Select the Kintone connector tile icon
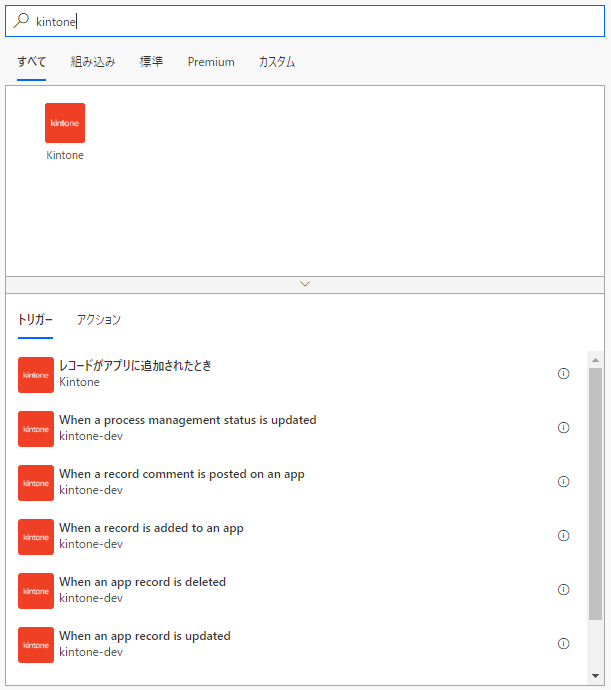 pyautogui.click(x=65, y=123)
